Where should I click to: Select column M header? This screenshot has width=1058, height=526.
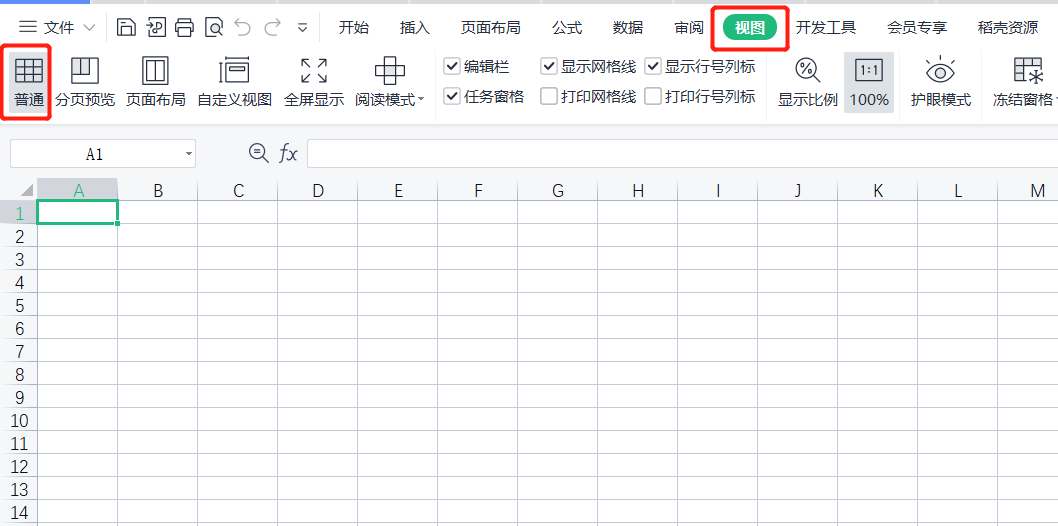click(x=1028, y=190)
